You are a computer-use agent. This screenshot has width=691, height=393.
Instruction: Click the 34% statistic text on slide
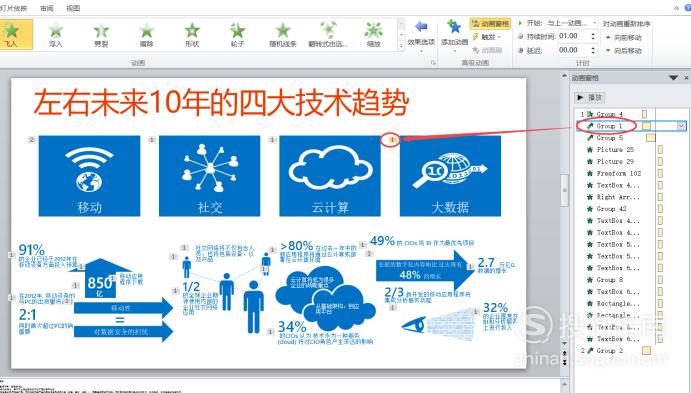[292, 327]
